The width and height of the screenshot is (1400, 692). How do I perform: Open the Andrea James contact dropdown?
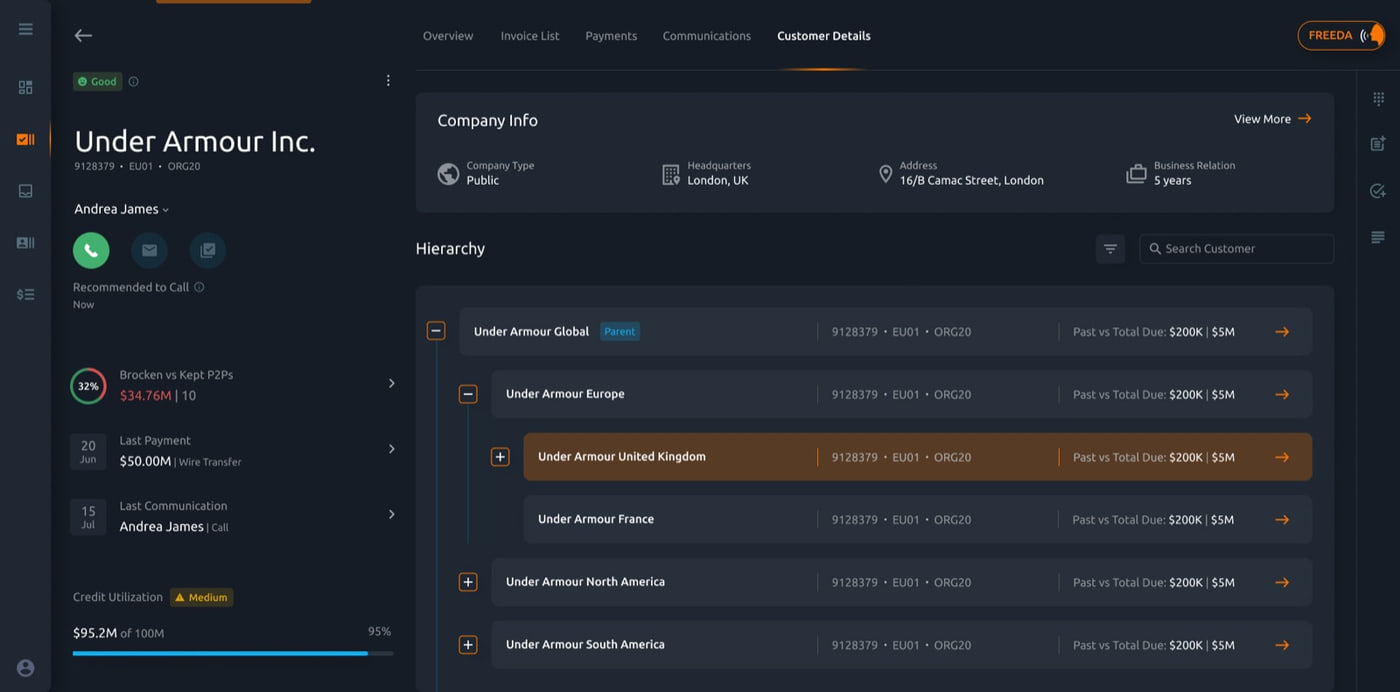click(x=122, y=209)
